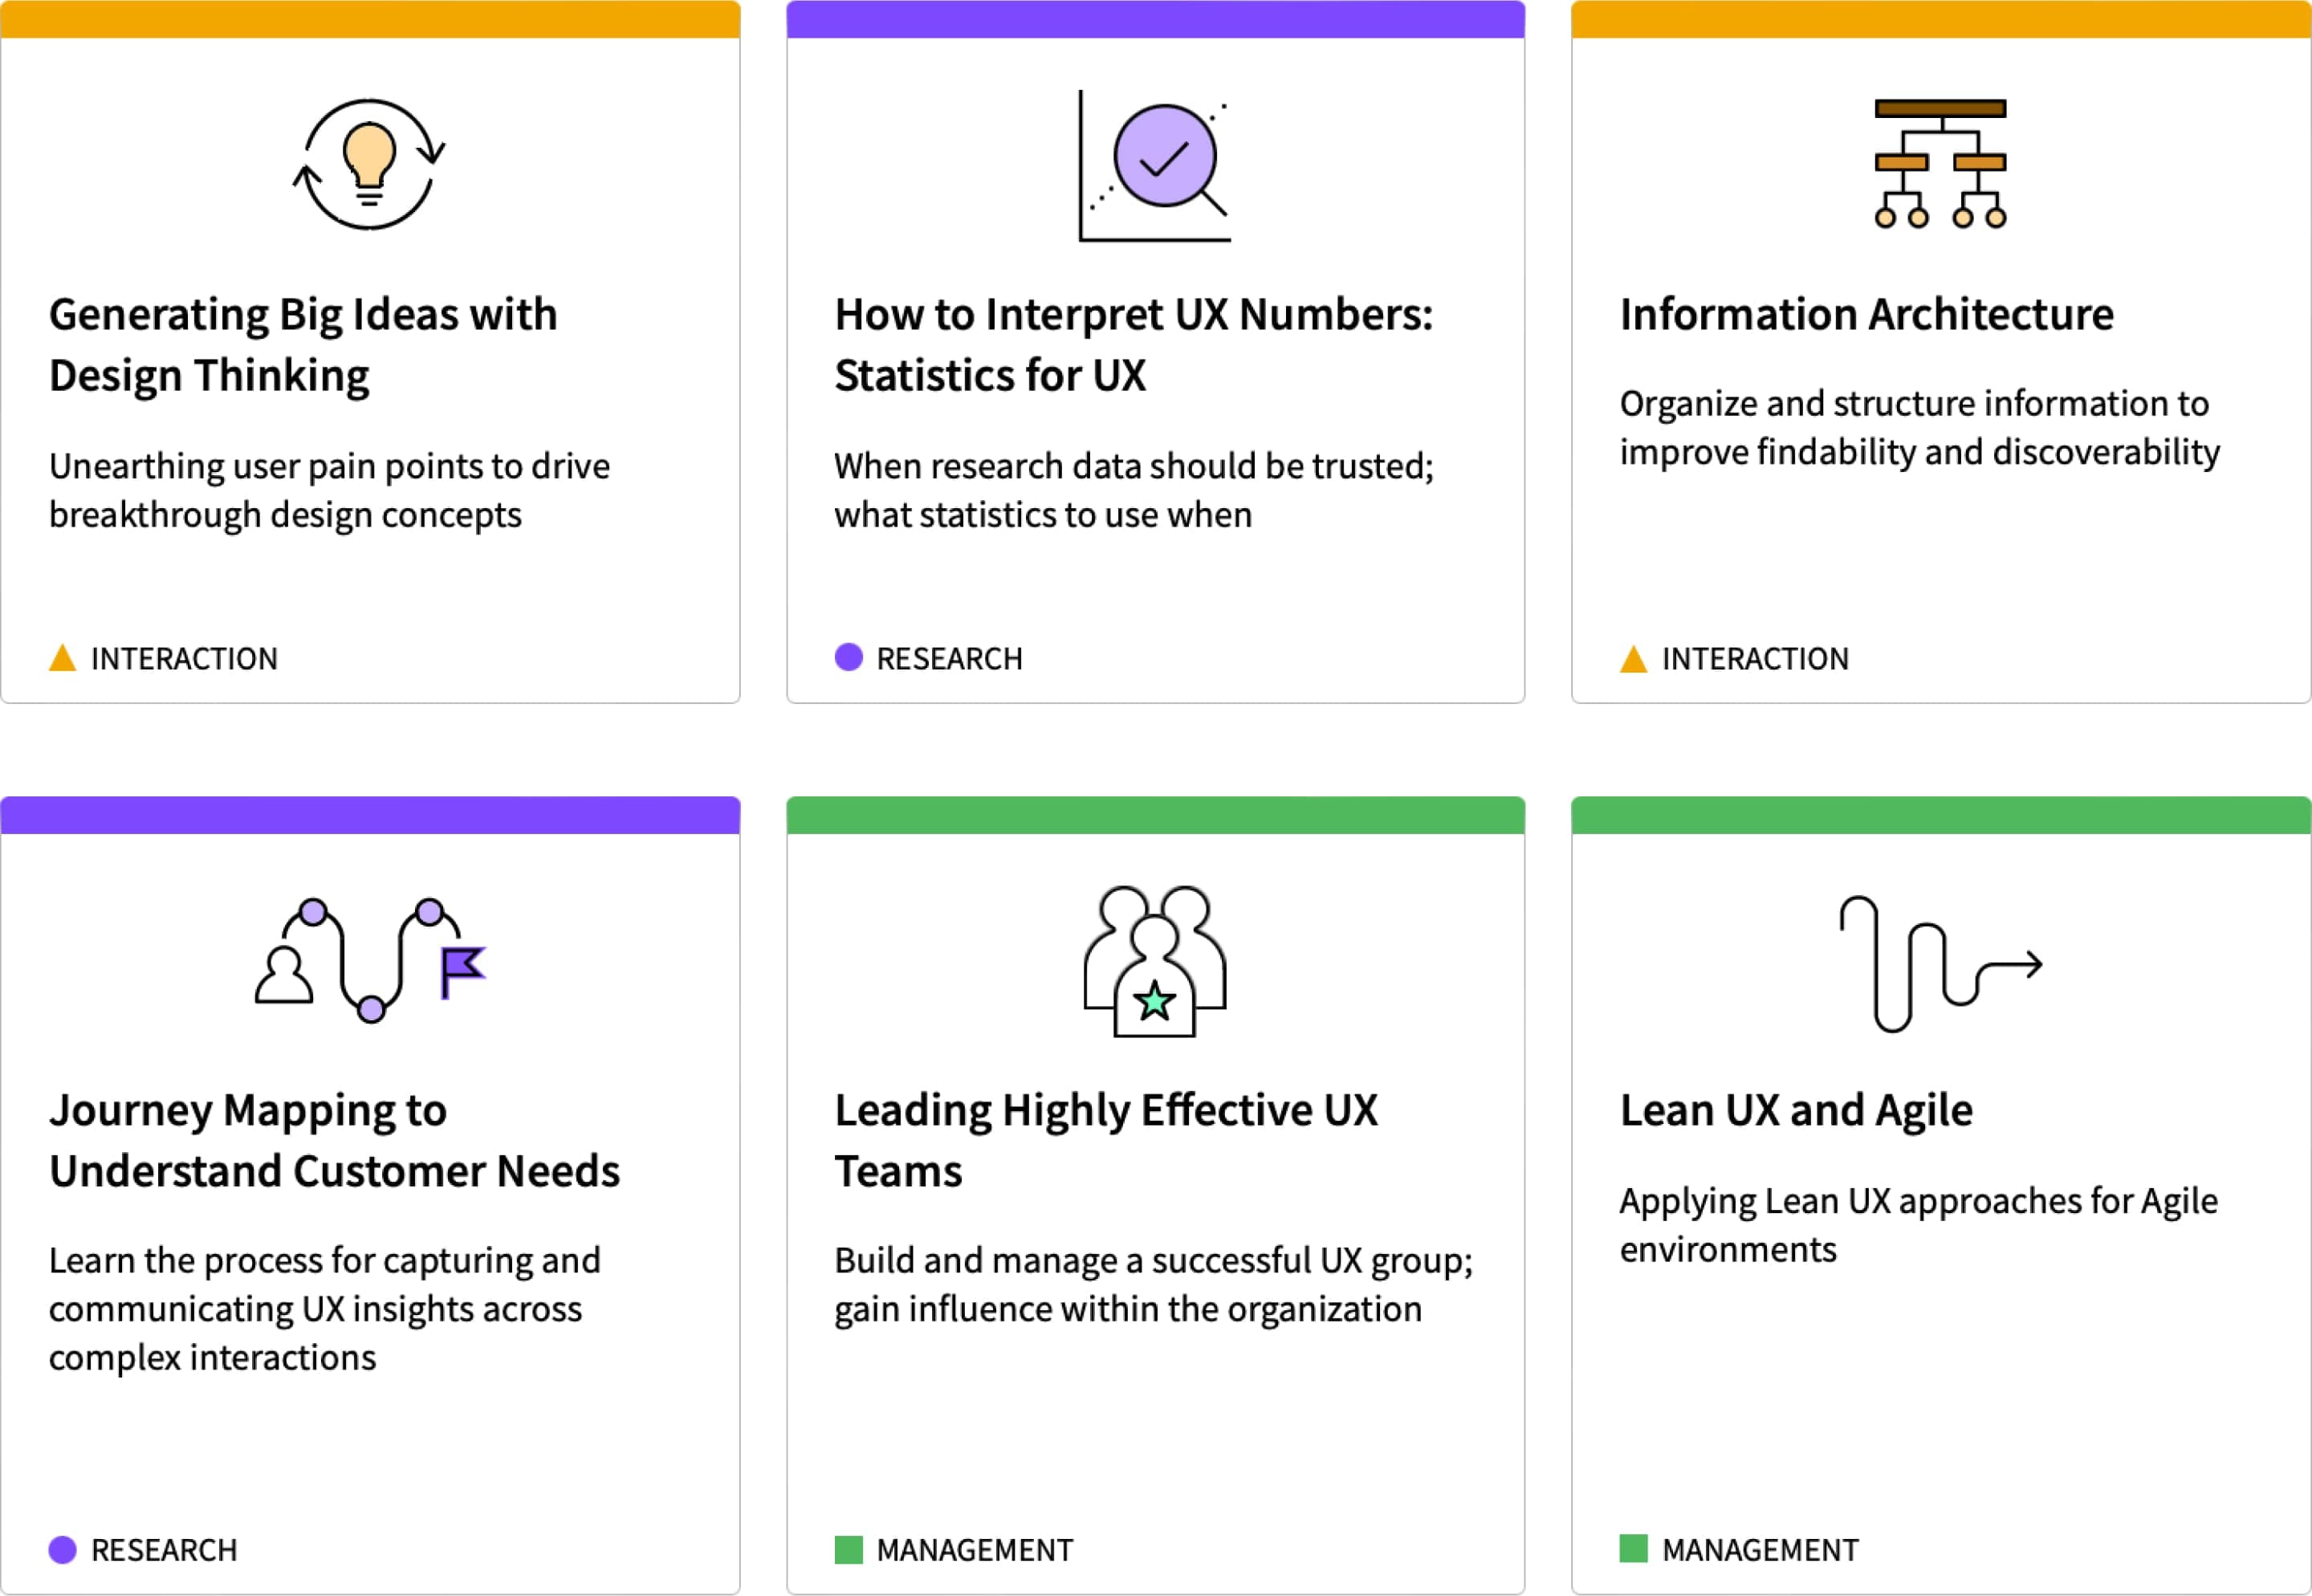Click orange top bar of Design Thinking card
The height and width of the screenshot is (1596, 2312).
point(370,19)
